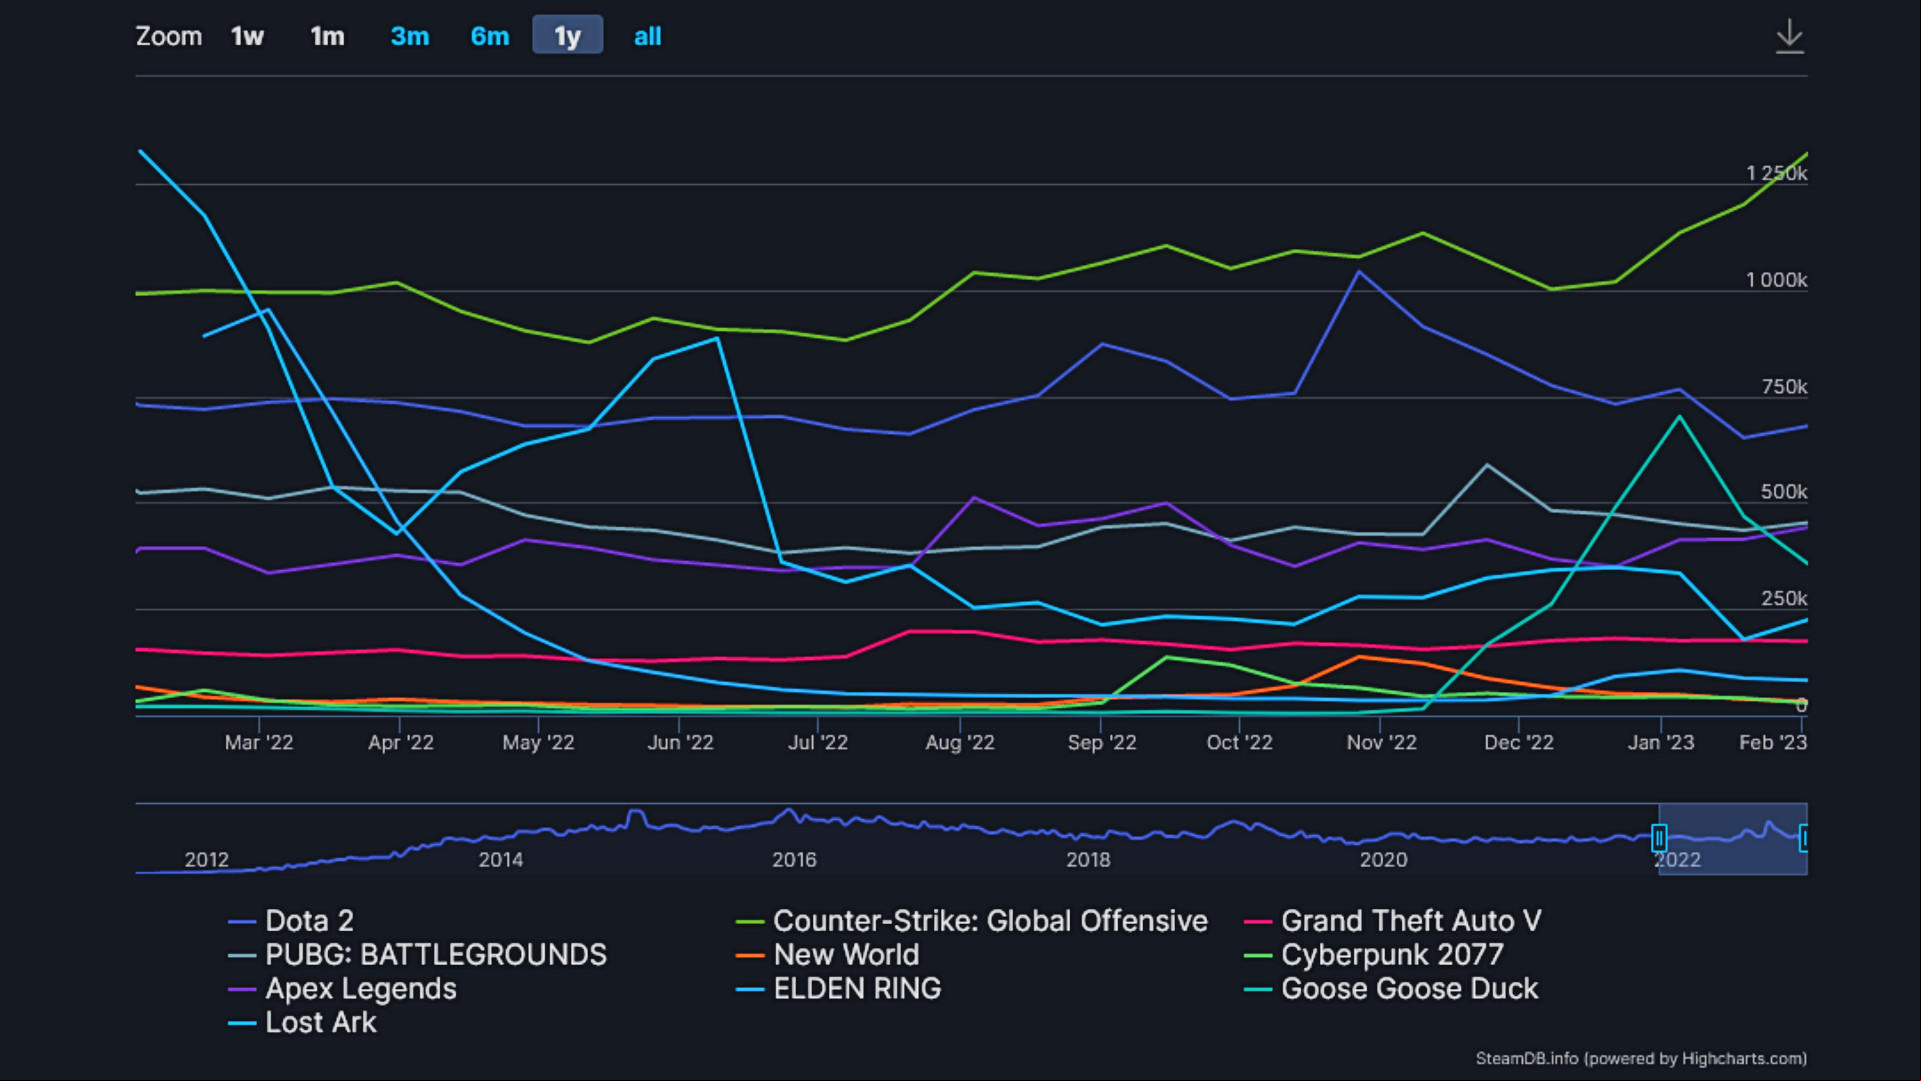Toggle New World legend entry
Screen dimensions: 1921x1081
(828, 954)
